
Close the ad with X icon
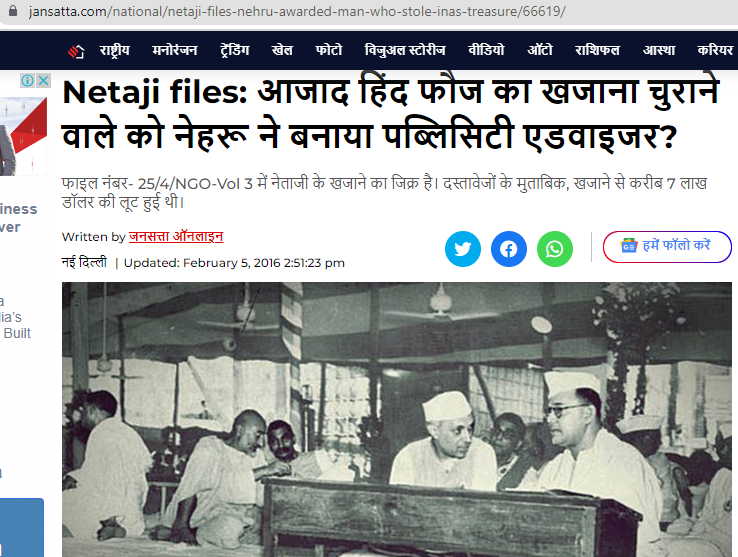43,81
